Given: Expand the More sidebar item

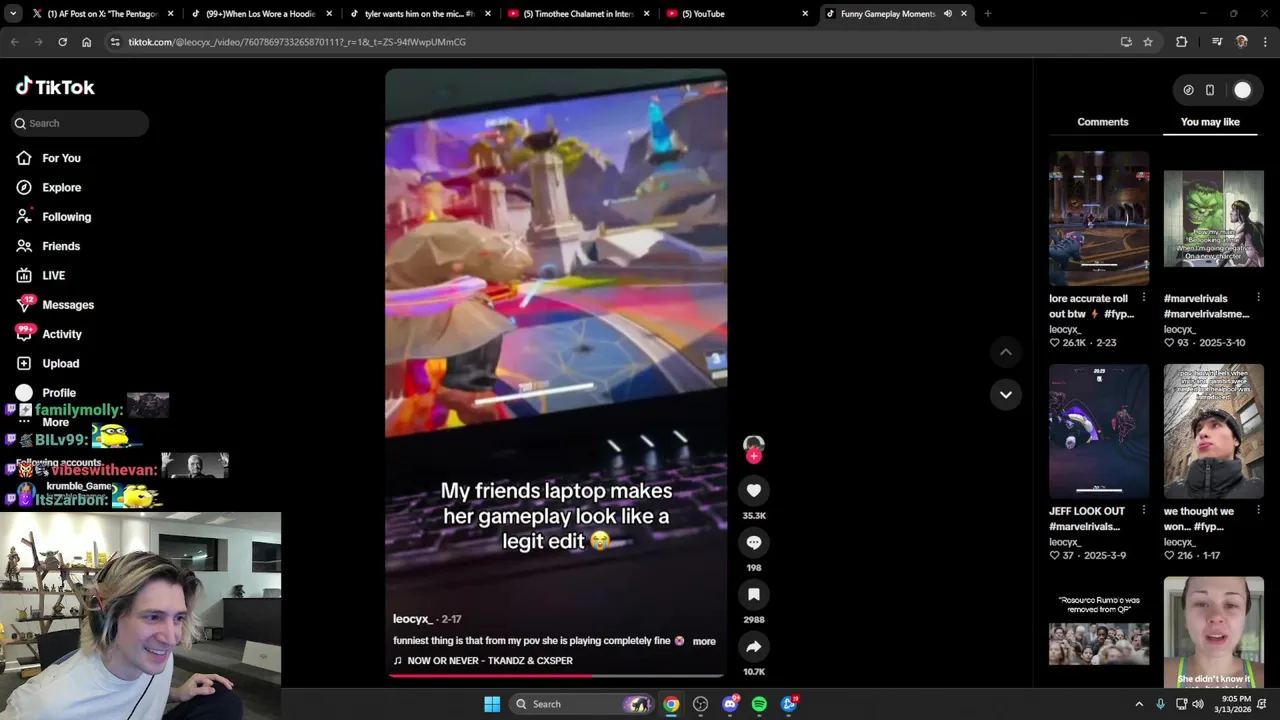Looking at the screenshot, I should (56, 422).
